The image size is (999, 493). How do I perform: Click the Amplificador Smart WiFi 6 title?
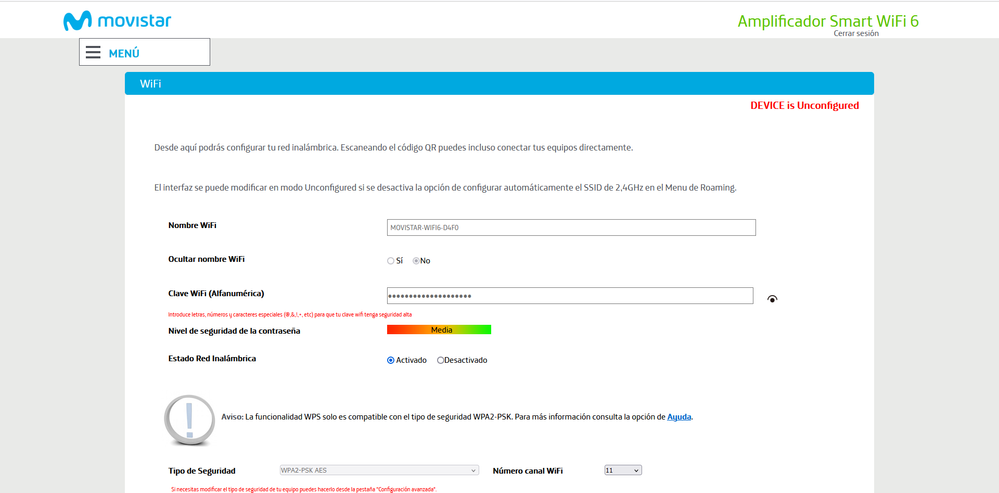point(827,21)
